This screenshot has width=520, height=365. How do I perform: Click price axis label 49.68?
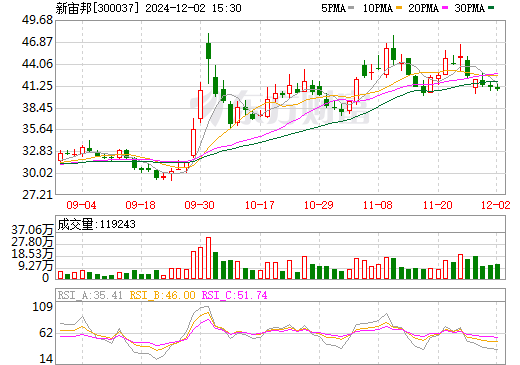click(x=37, y=20)
